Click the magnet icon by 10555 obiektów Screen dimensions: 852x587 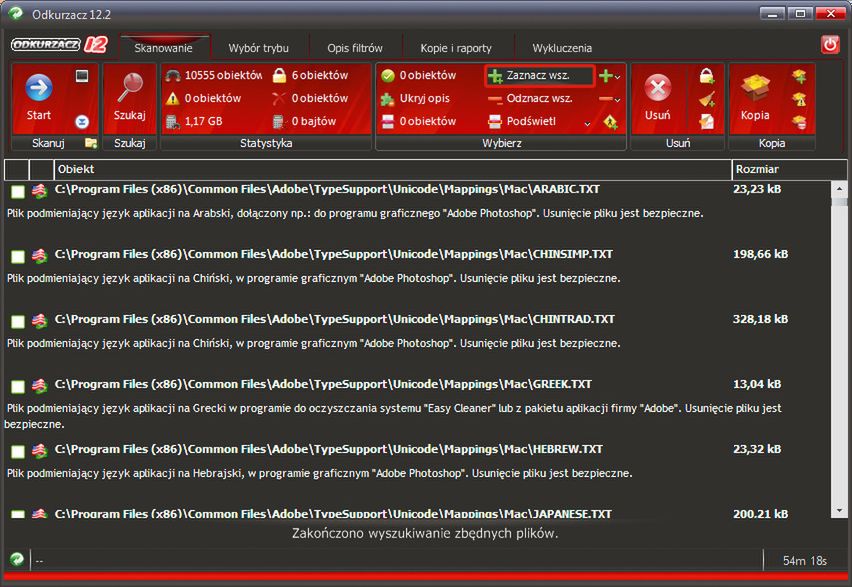pos(173,76)
